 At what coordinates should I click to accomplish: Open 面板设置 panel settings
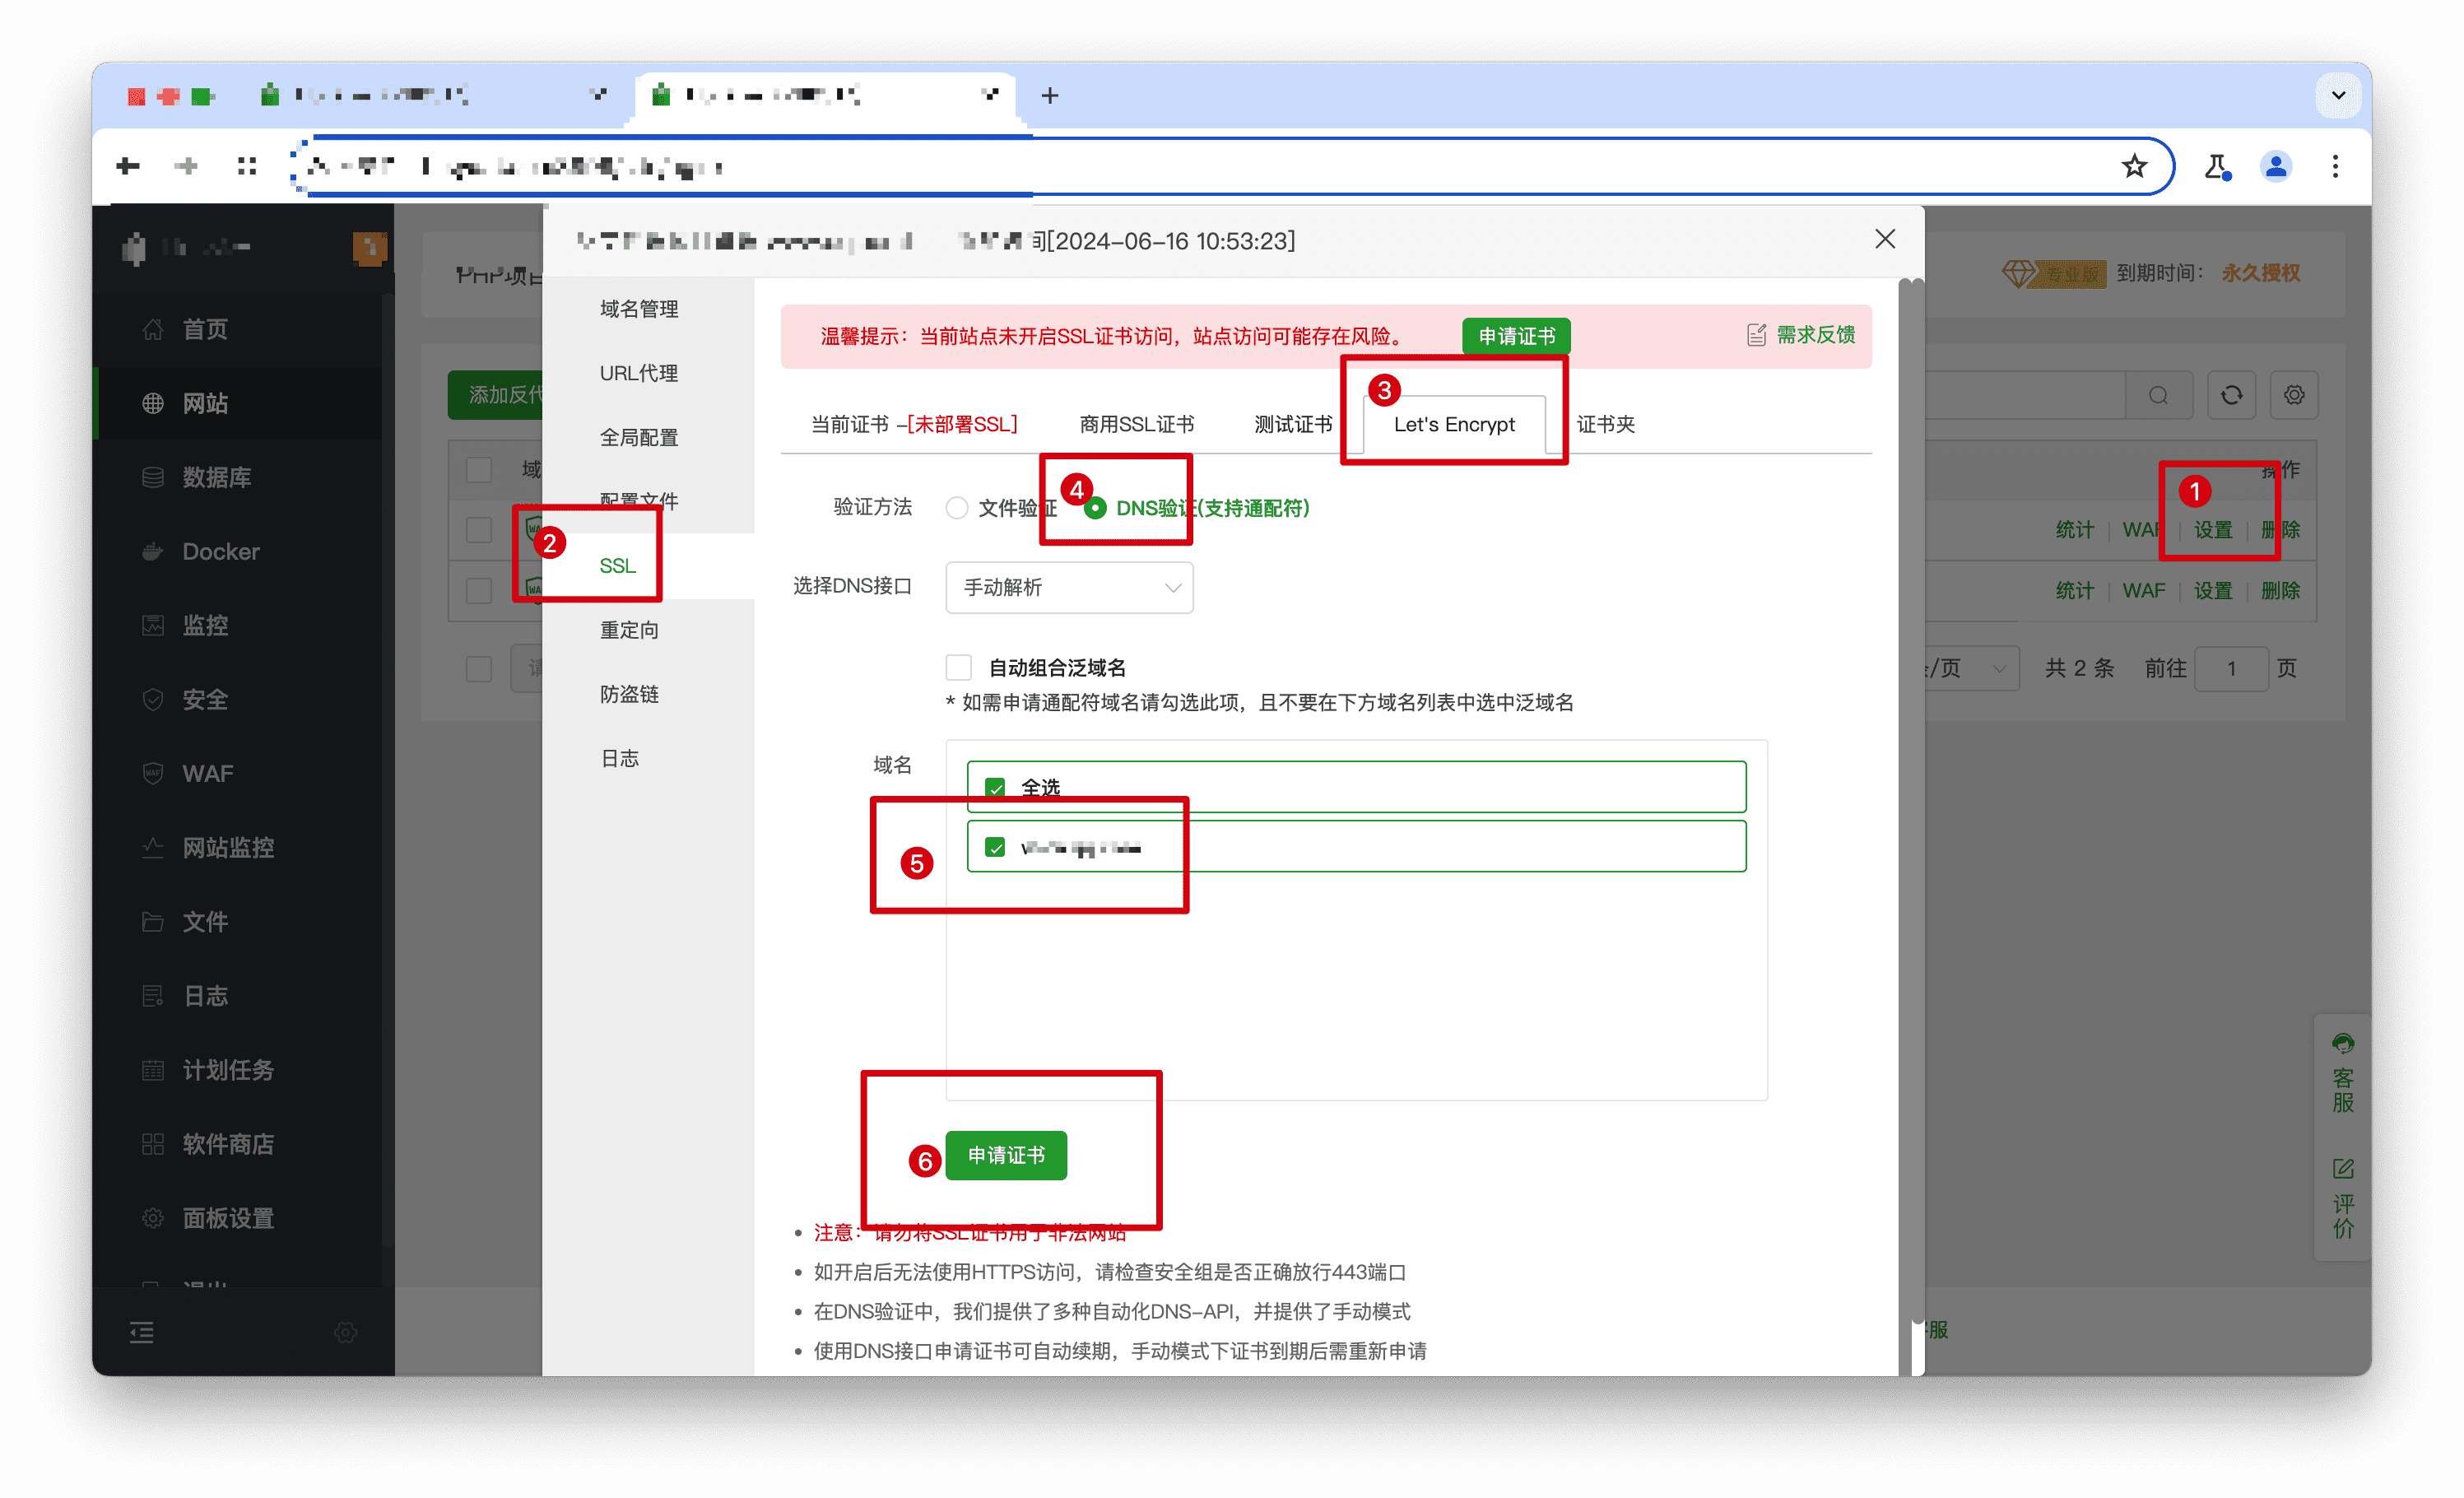[227, 1217]
